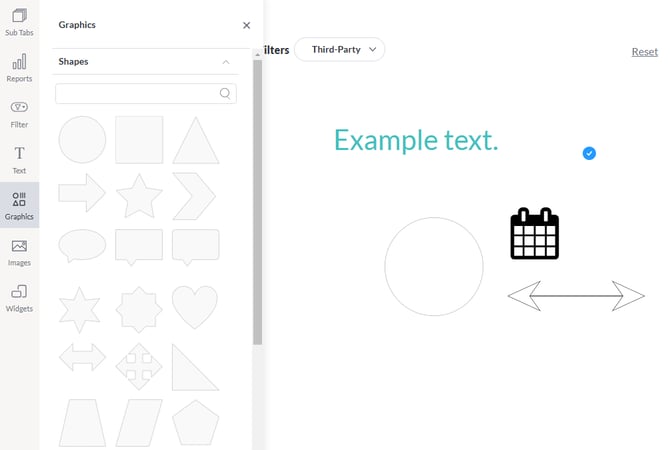Screen dimensions: 670x450
Task: Click the Reset link
Action: point(644,52)
